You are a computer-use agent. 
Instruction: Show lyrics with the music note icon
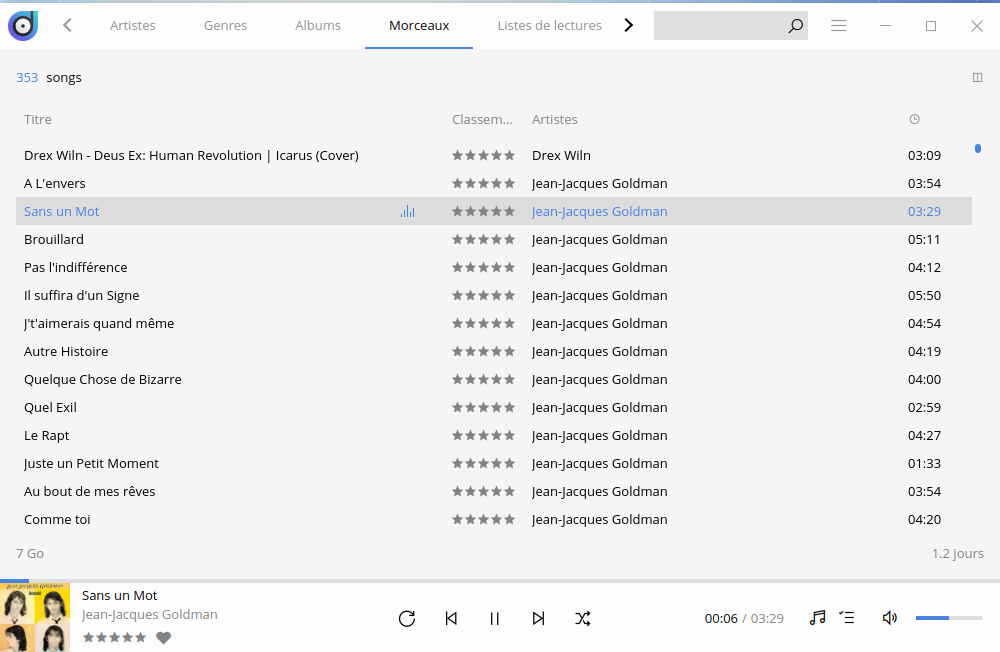pos(817,618)
